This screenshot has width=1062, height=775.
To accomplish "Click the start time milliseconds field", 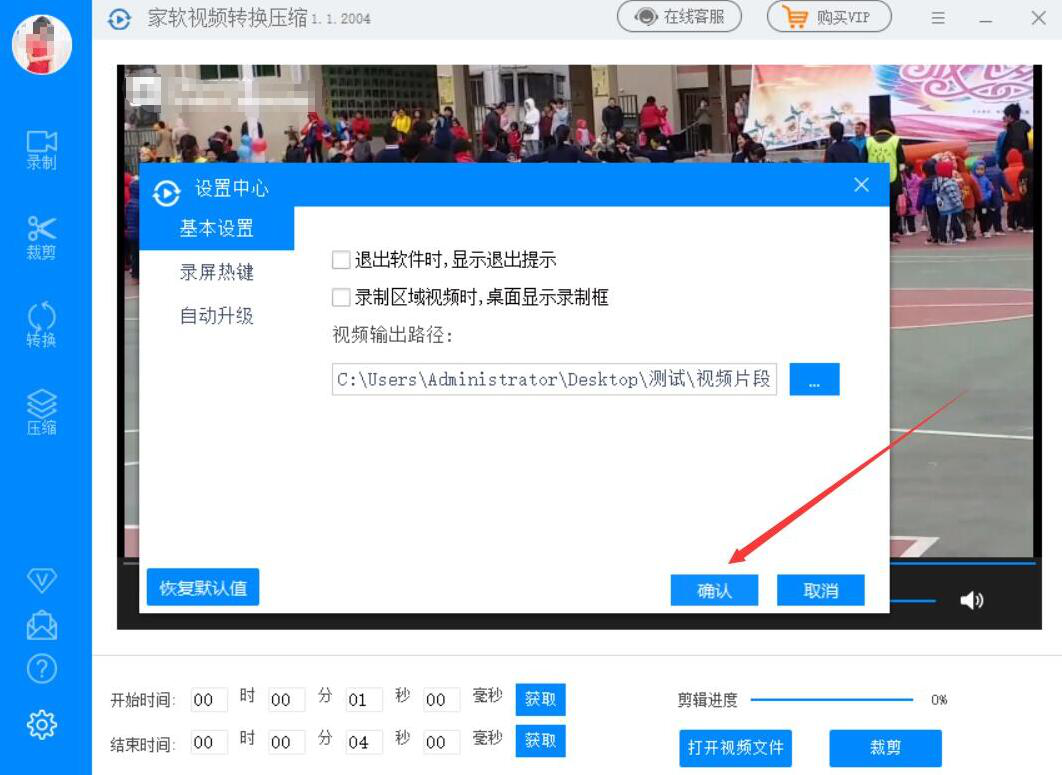I will pos(441,699).
